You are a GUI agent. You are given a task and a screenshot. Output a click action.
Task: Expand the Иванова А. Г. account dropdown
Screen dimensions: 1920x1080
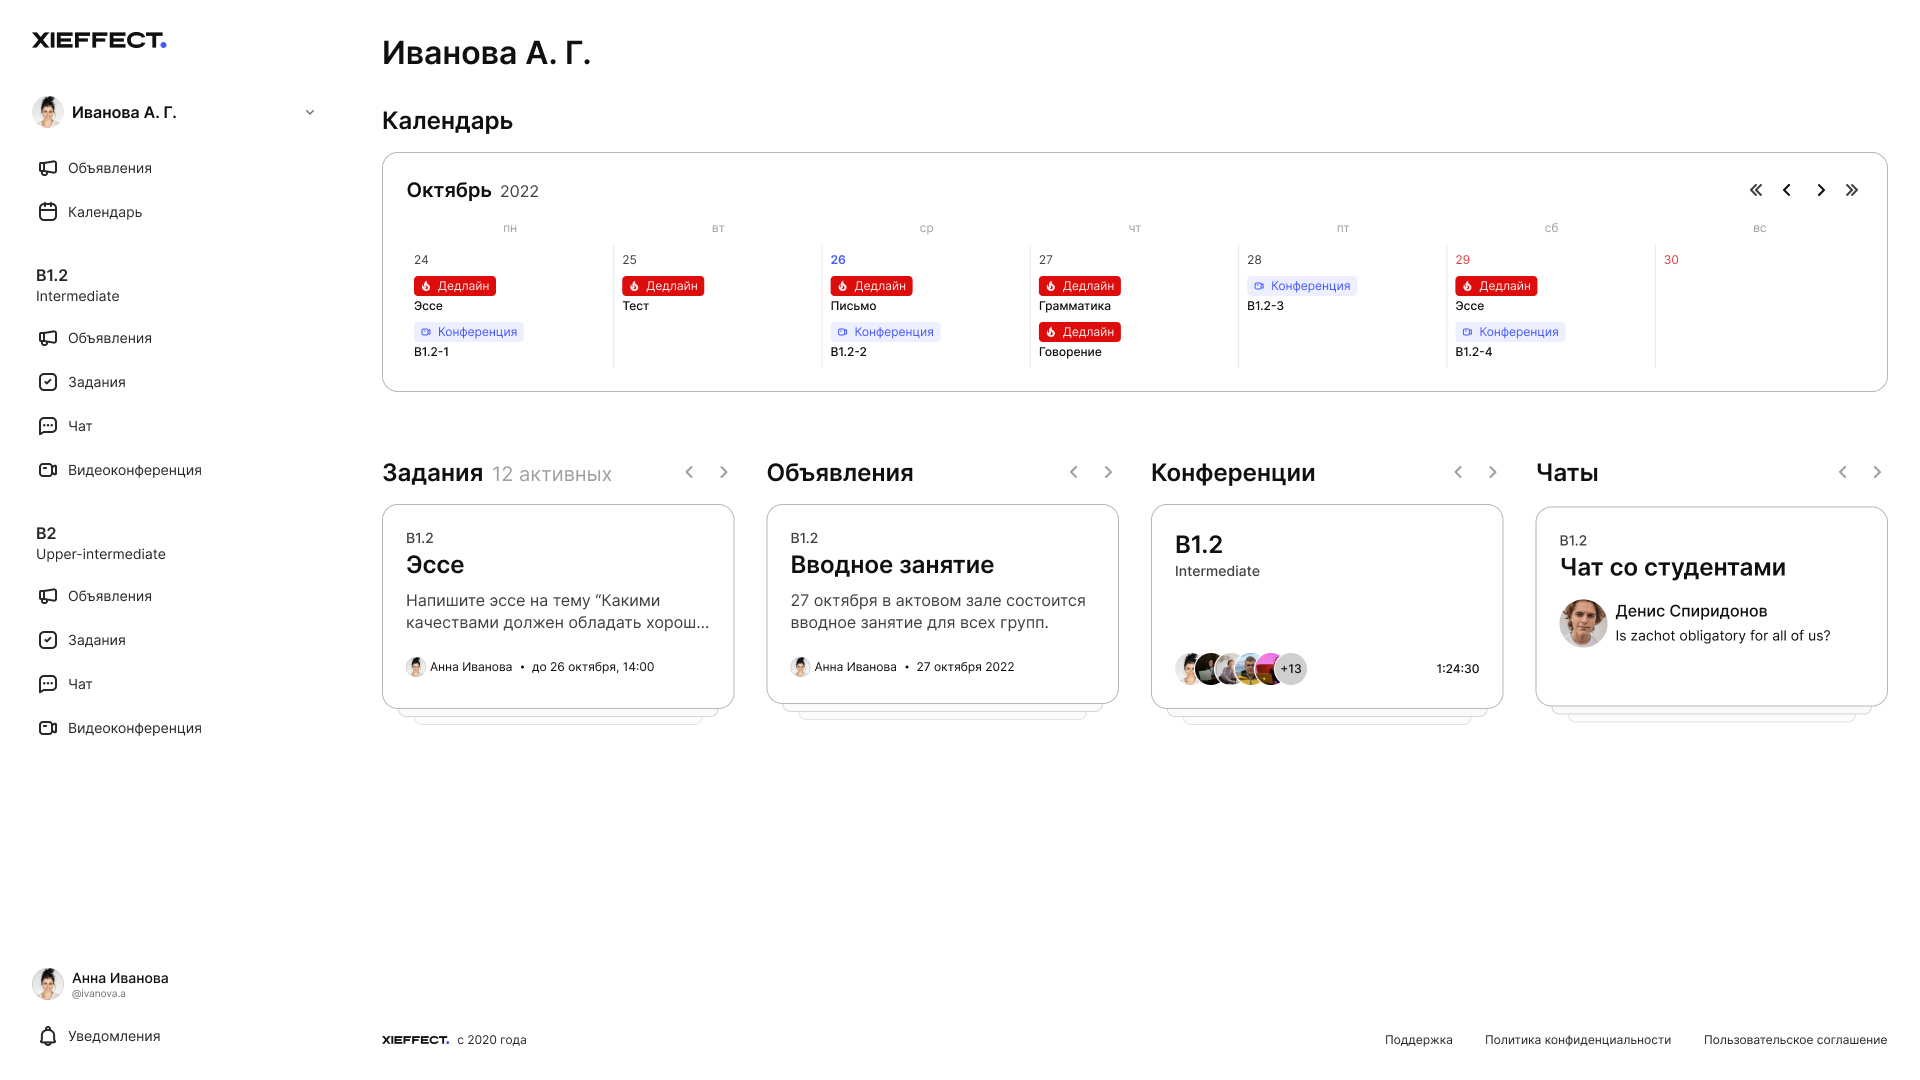pos(310,112)
